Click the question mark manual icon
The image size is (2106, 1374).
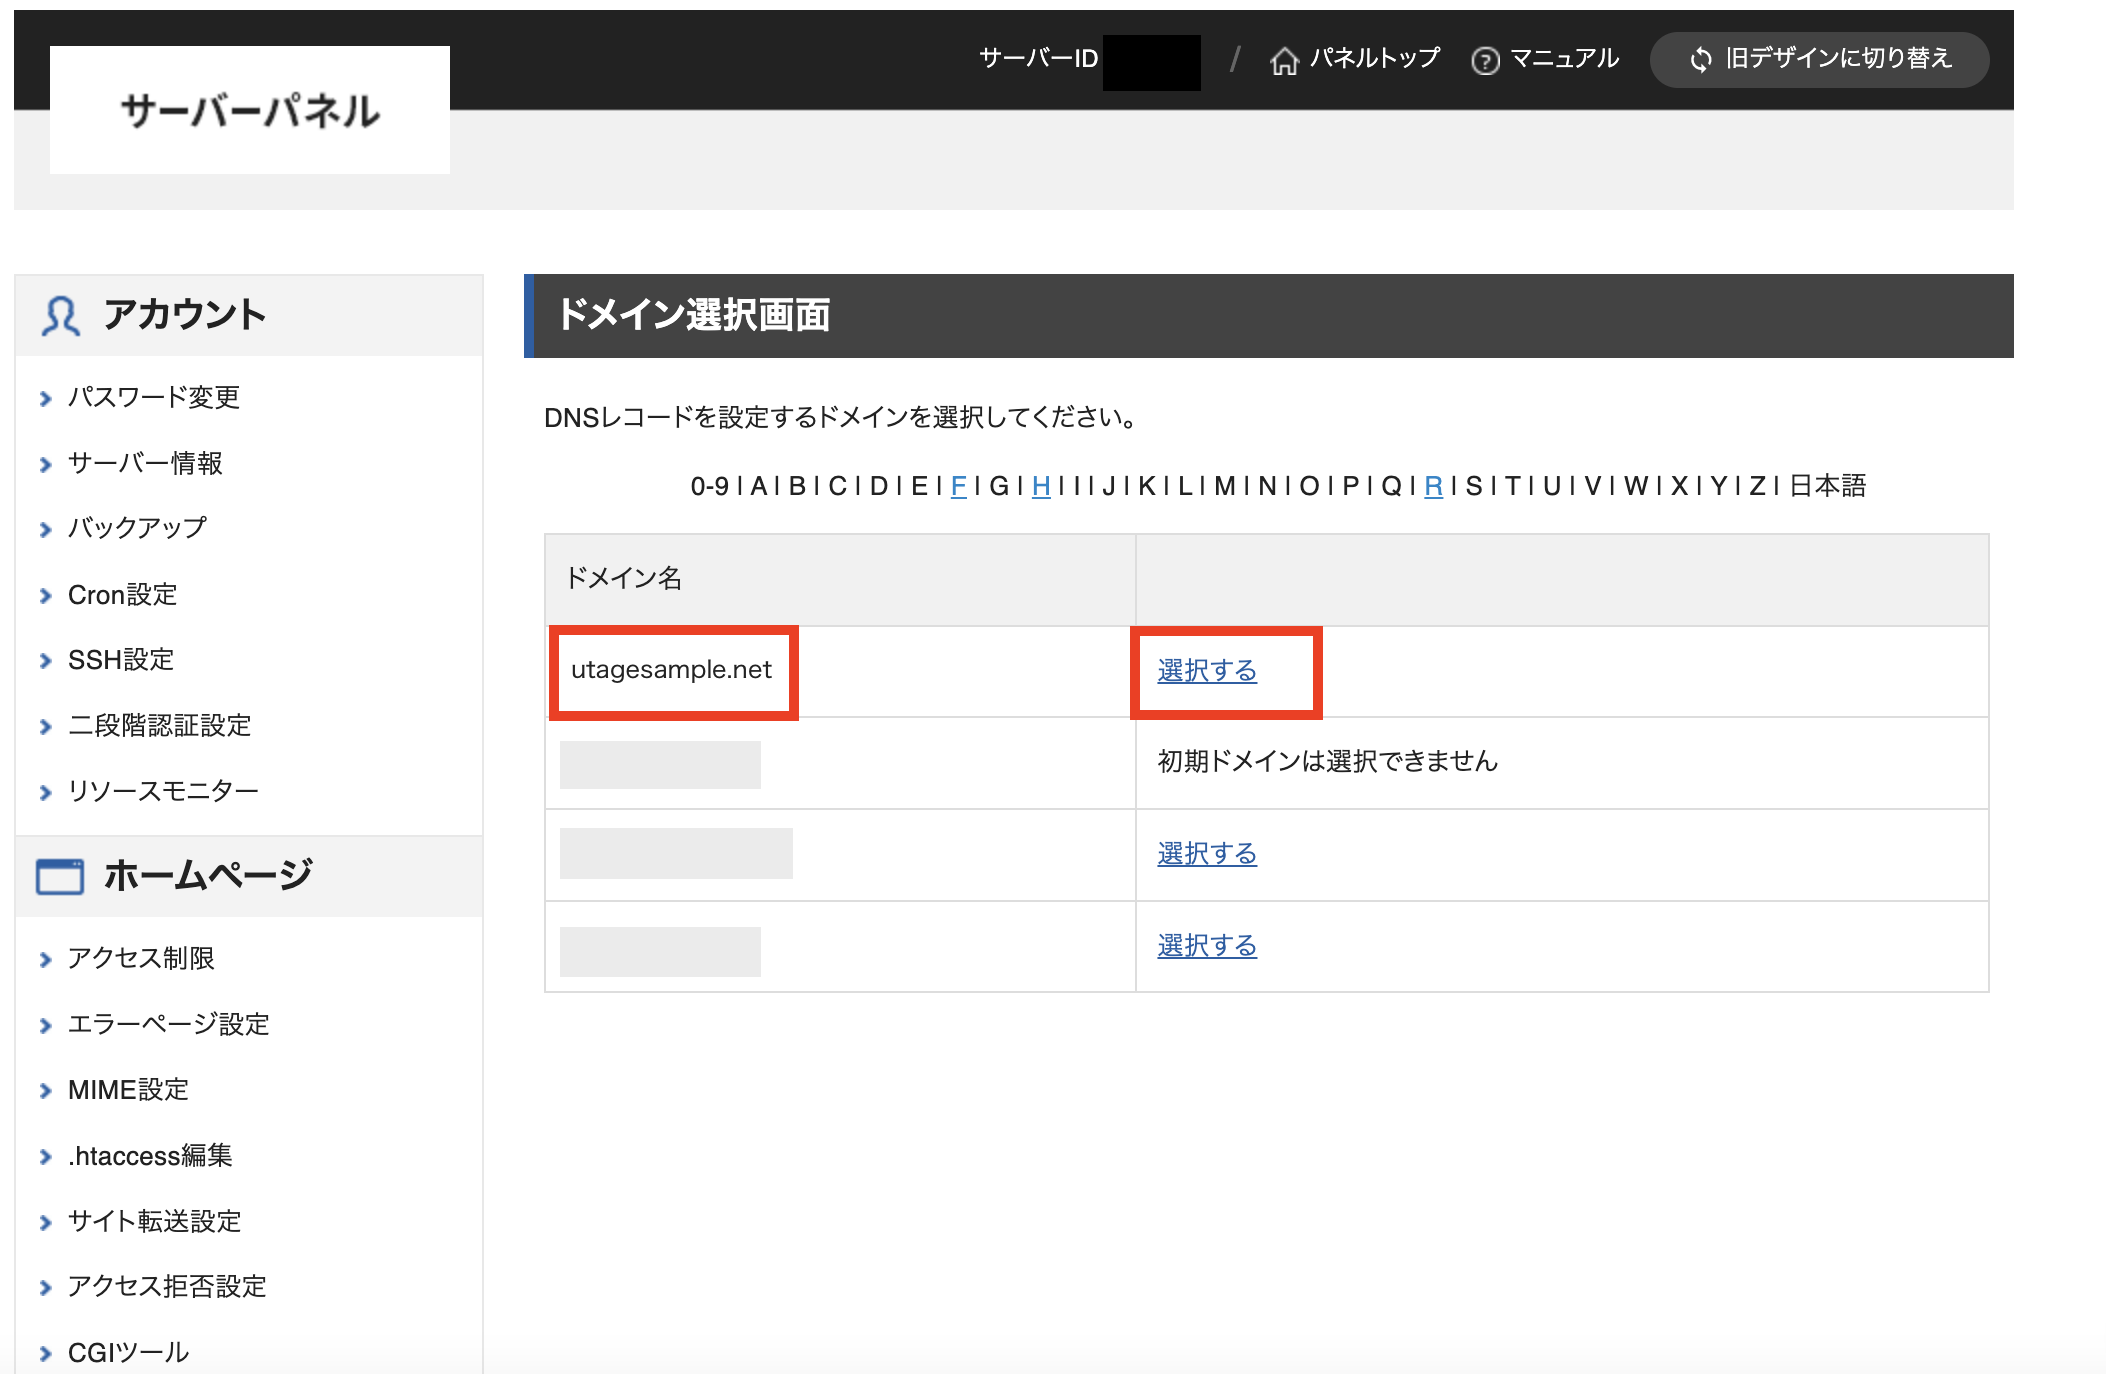point(1485,61)
